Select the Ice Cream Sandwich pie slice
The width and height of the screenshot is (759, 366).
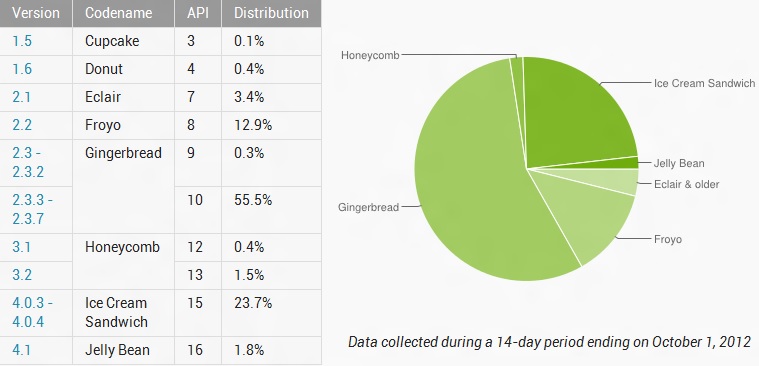(x=576, y=111)
